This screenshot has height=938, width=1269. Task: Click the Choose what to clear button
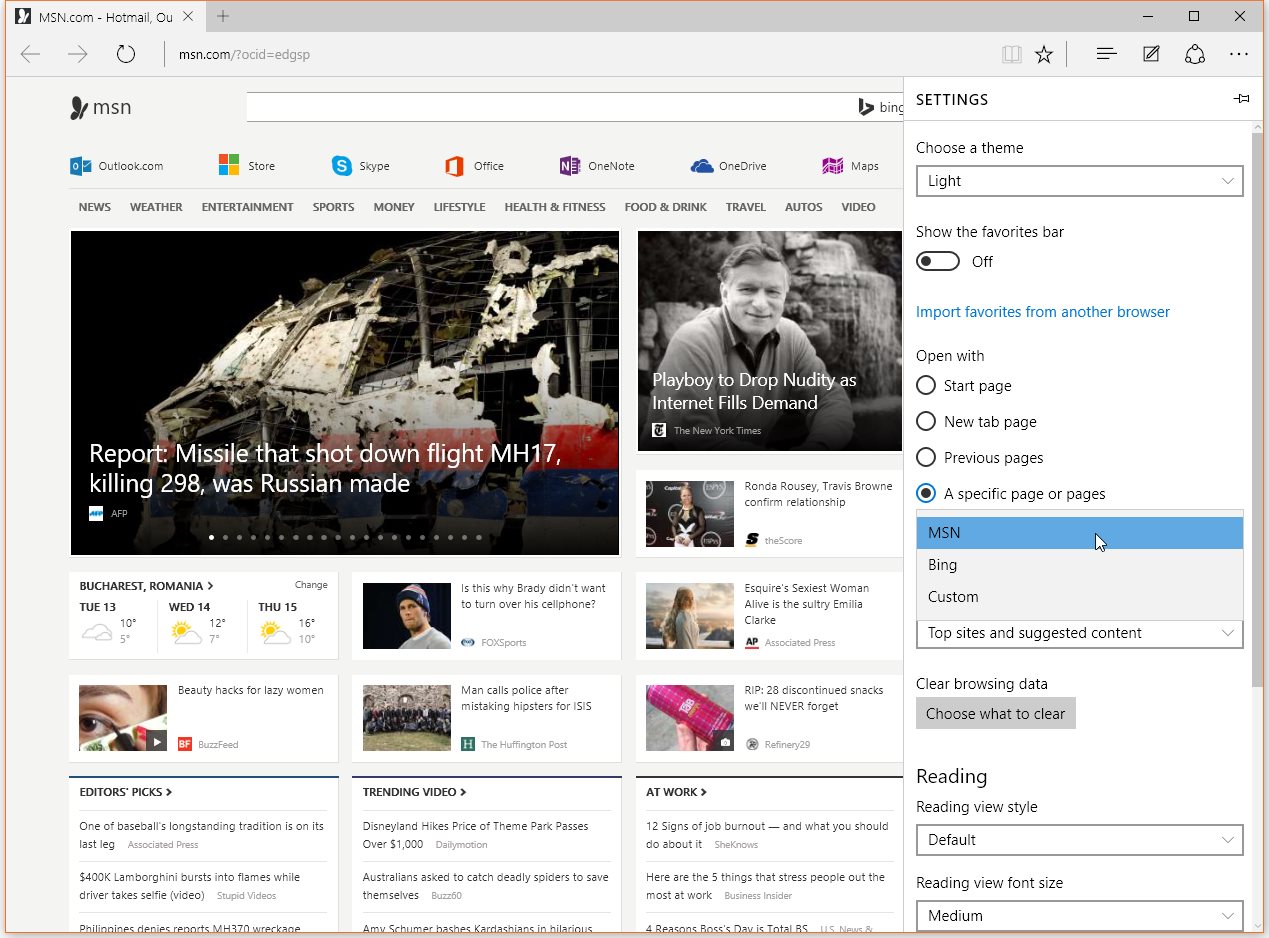point(995,713)
